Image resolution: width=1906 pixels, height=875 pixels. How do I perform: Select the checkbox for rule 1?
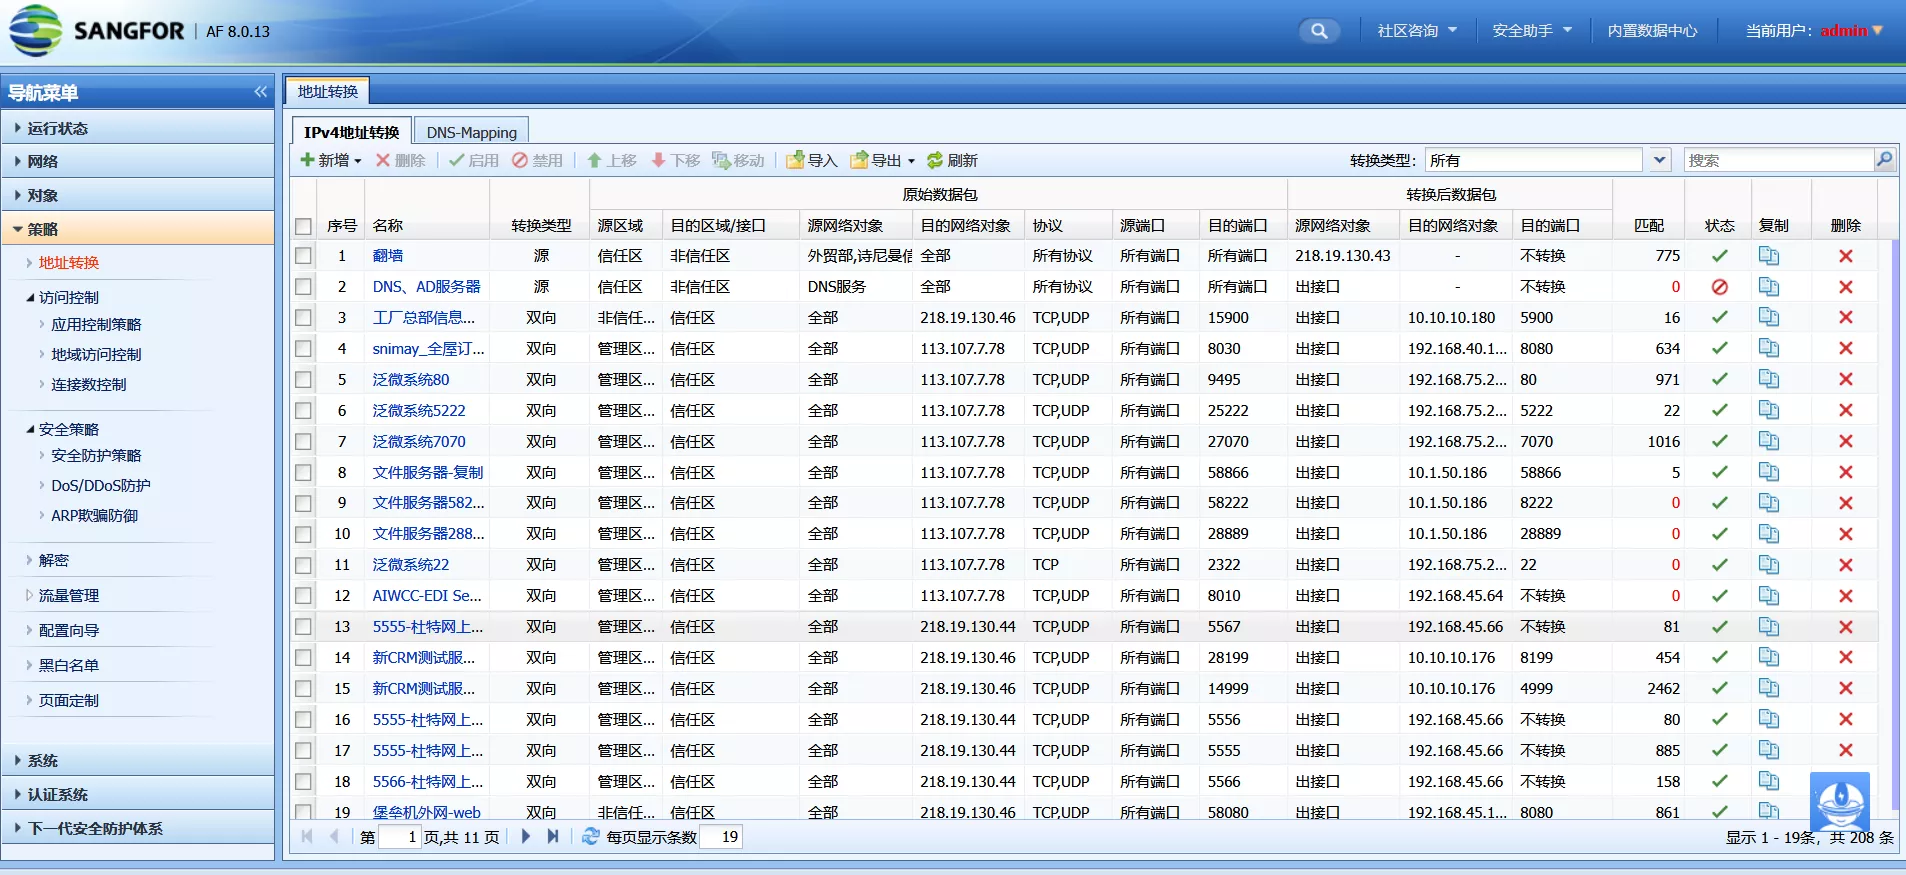[304, 256]
